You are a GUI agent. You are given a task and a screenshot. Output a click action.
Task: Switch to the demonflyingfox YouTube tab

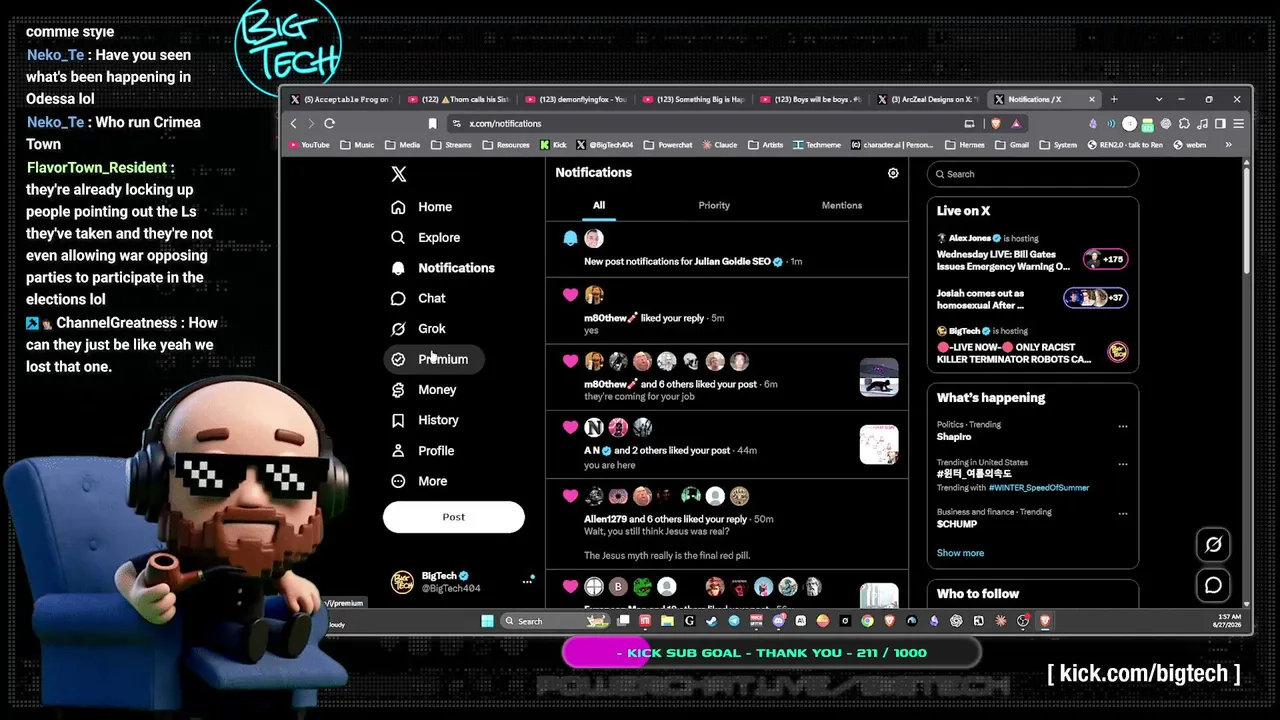click(575, 99)
